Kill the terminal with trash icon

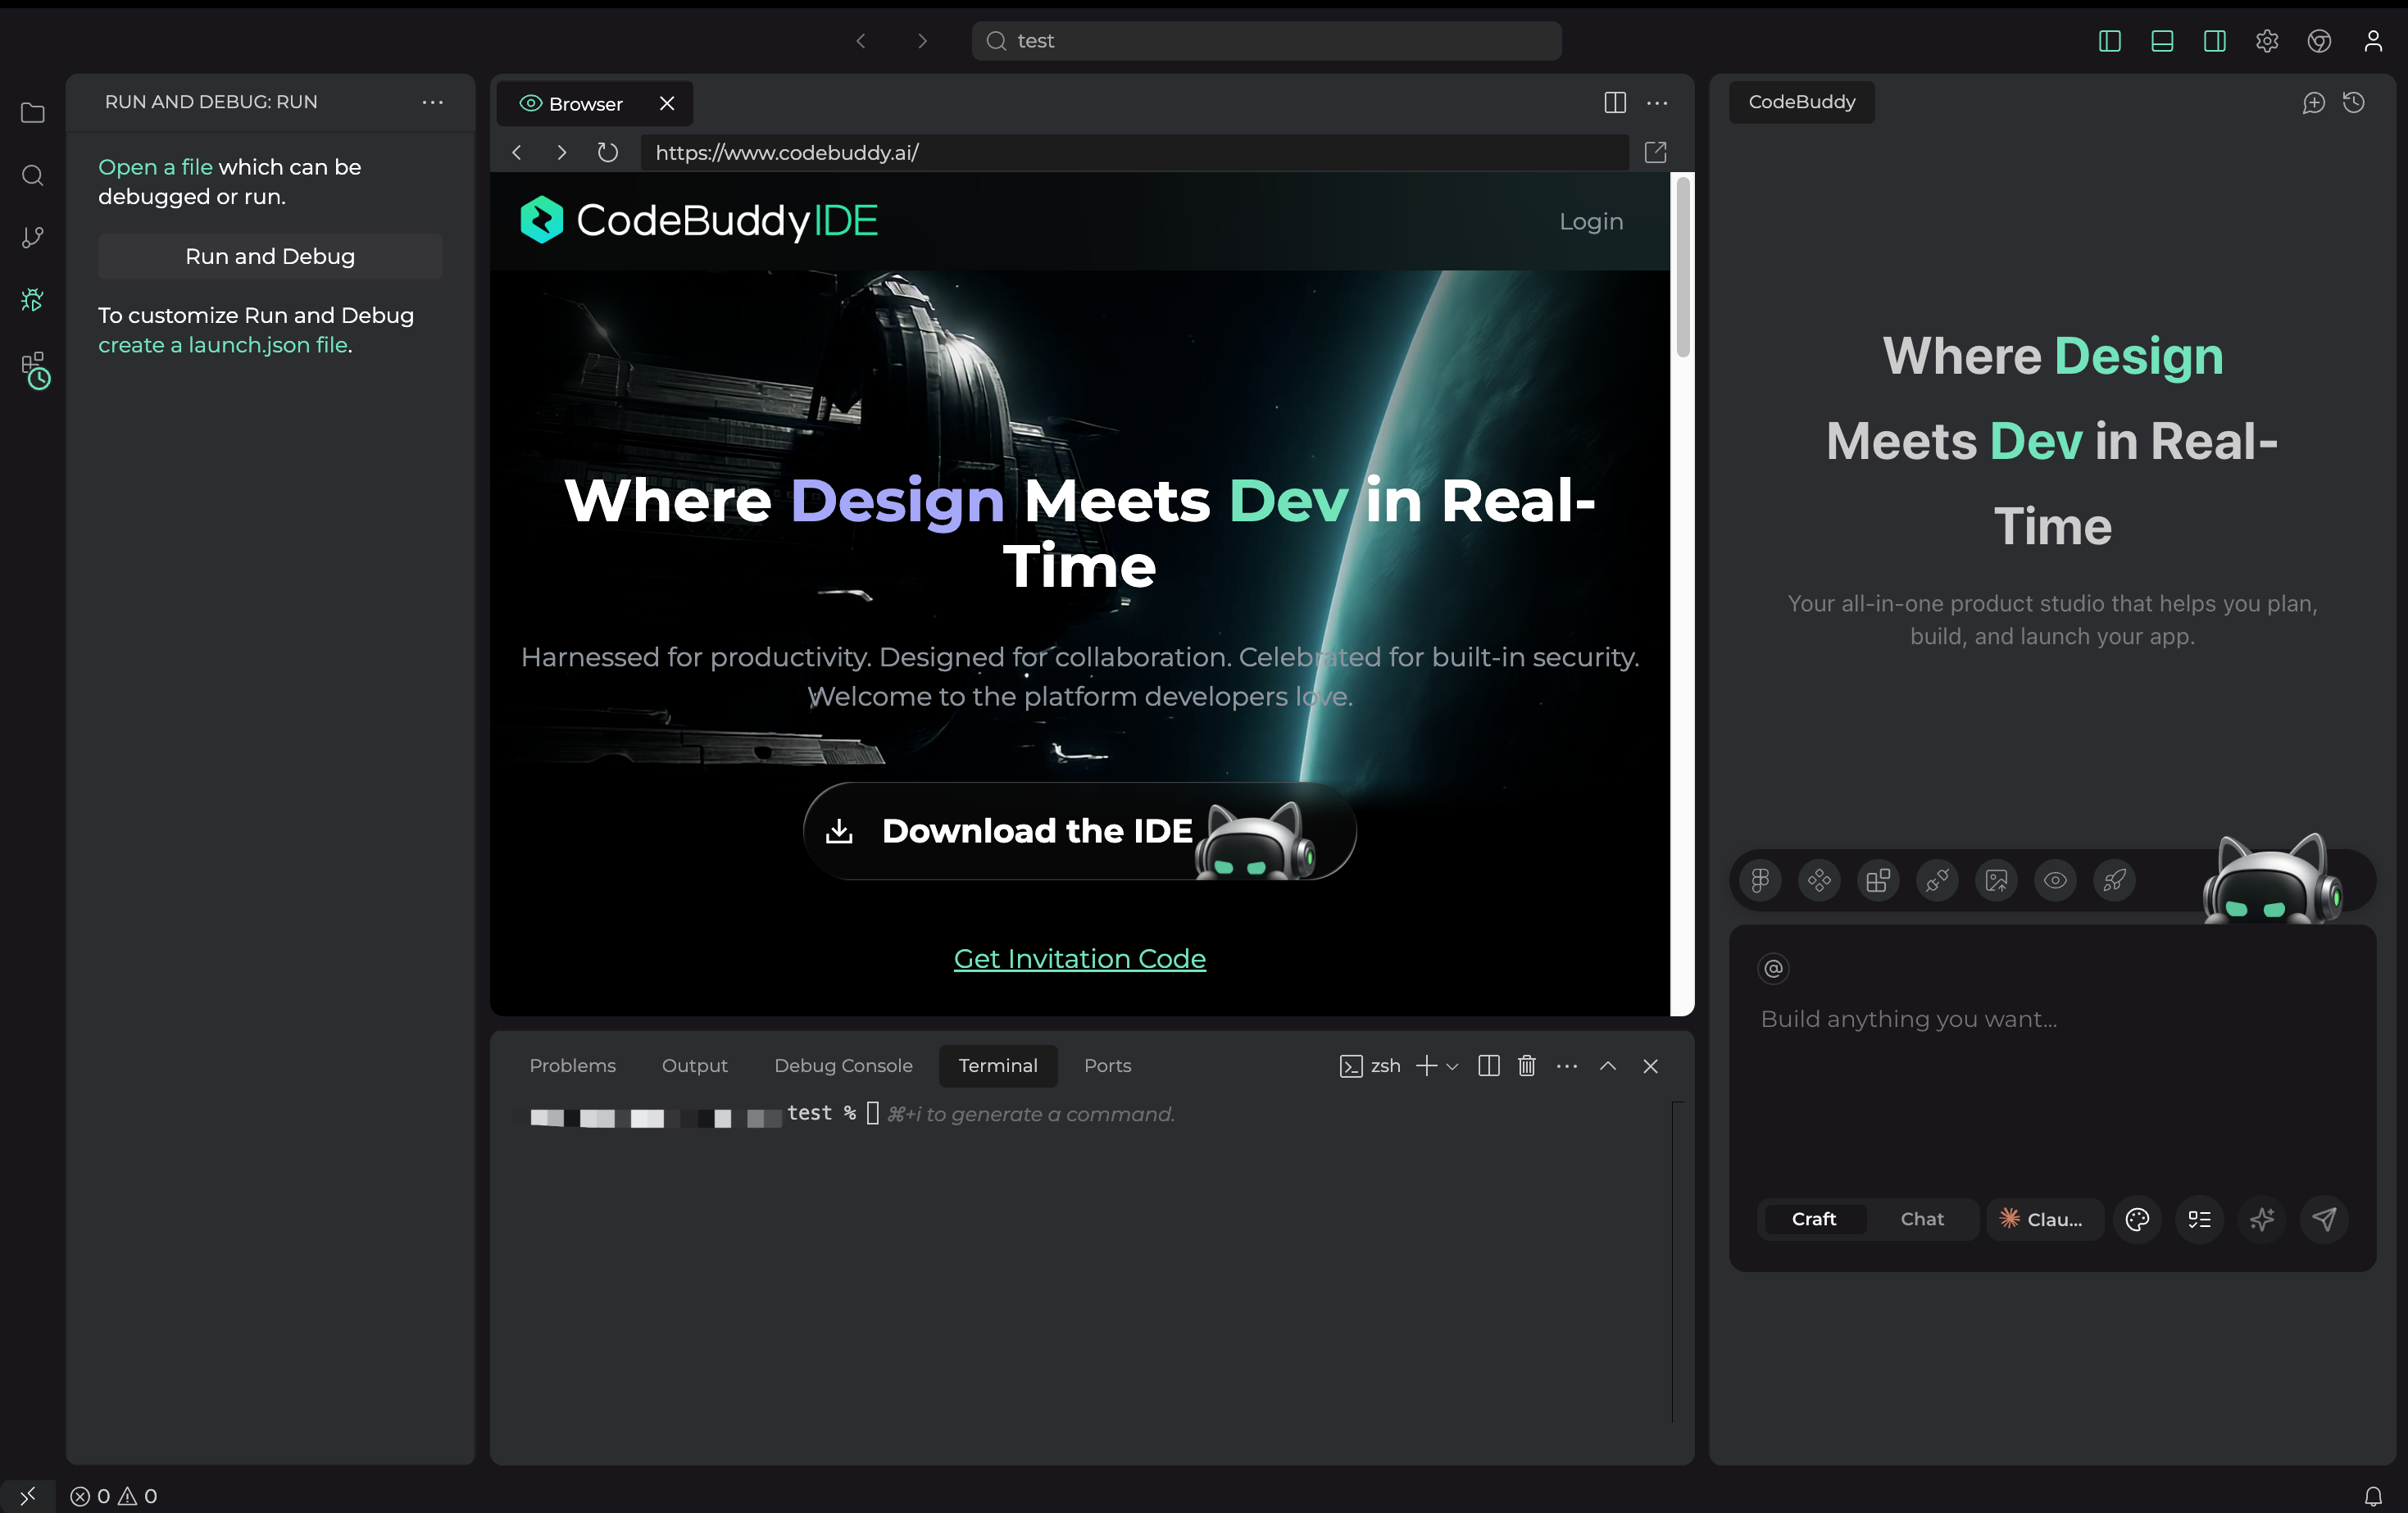[1526, 1066]
